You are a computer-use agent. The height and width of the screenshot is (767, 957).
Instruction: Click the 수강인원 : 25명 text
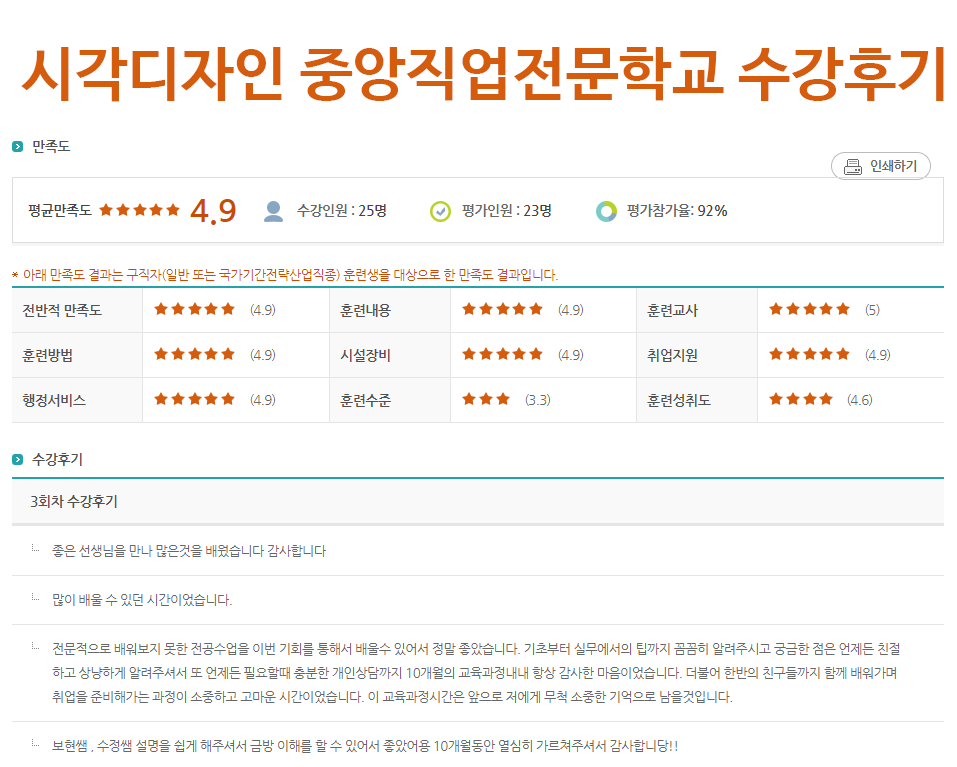[342, 211]
